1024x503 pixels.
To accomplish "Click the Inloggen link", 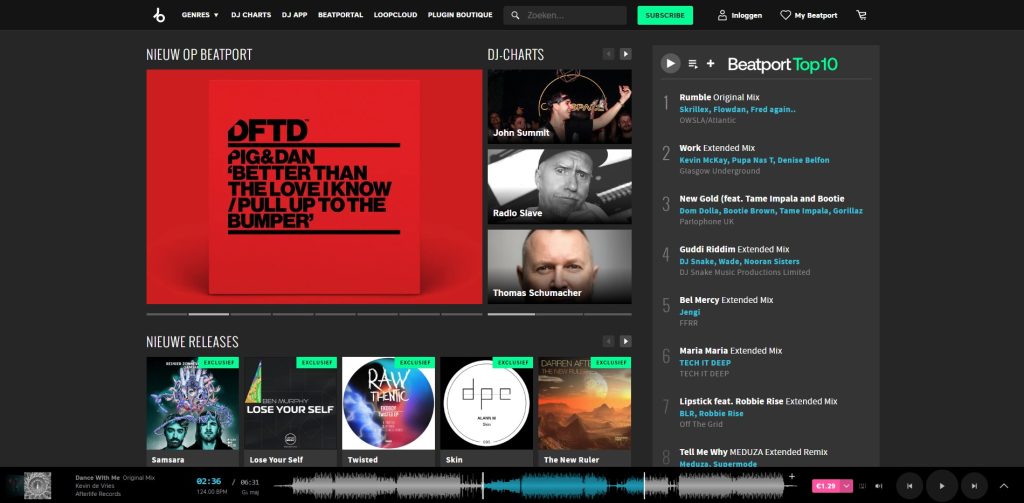I will [746, 16].
